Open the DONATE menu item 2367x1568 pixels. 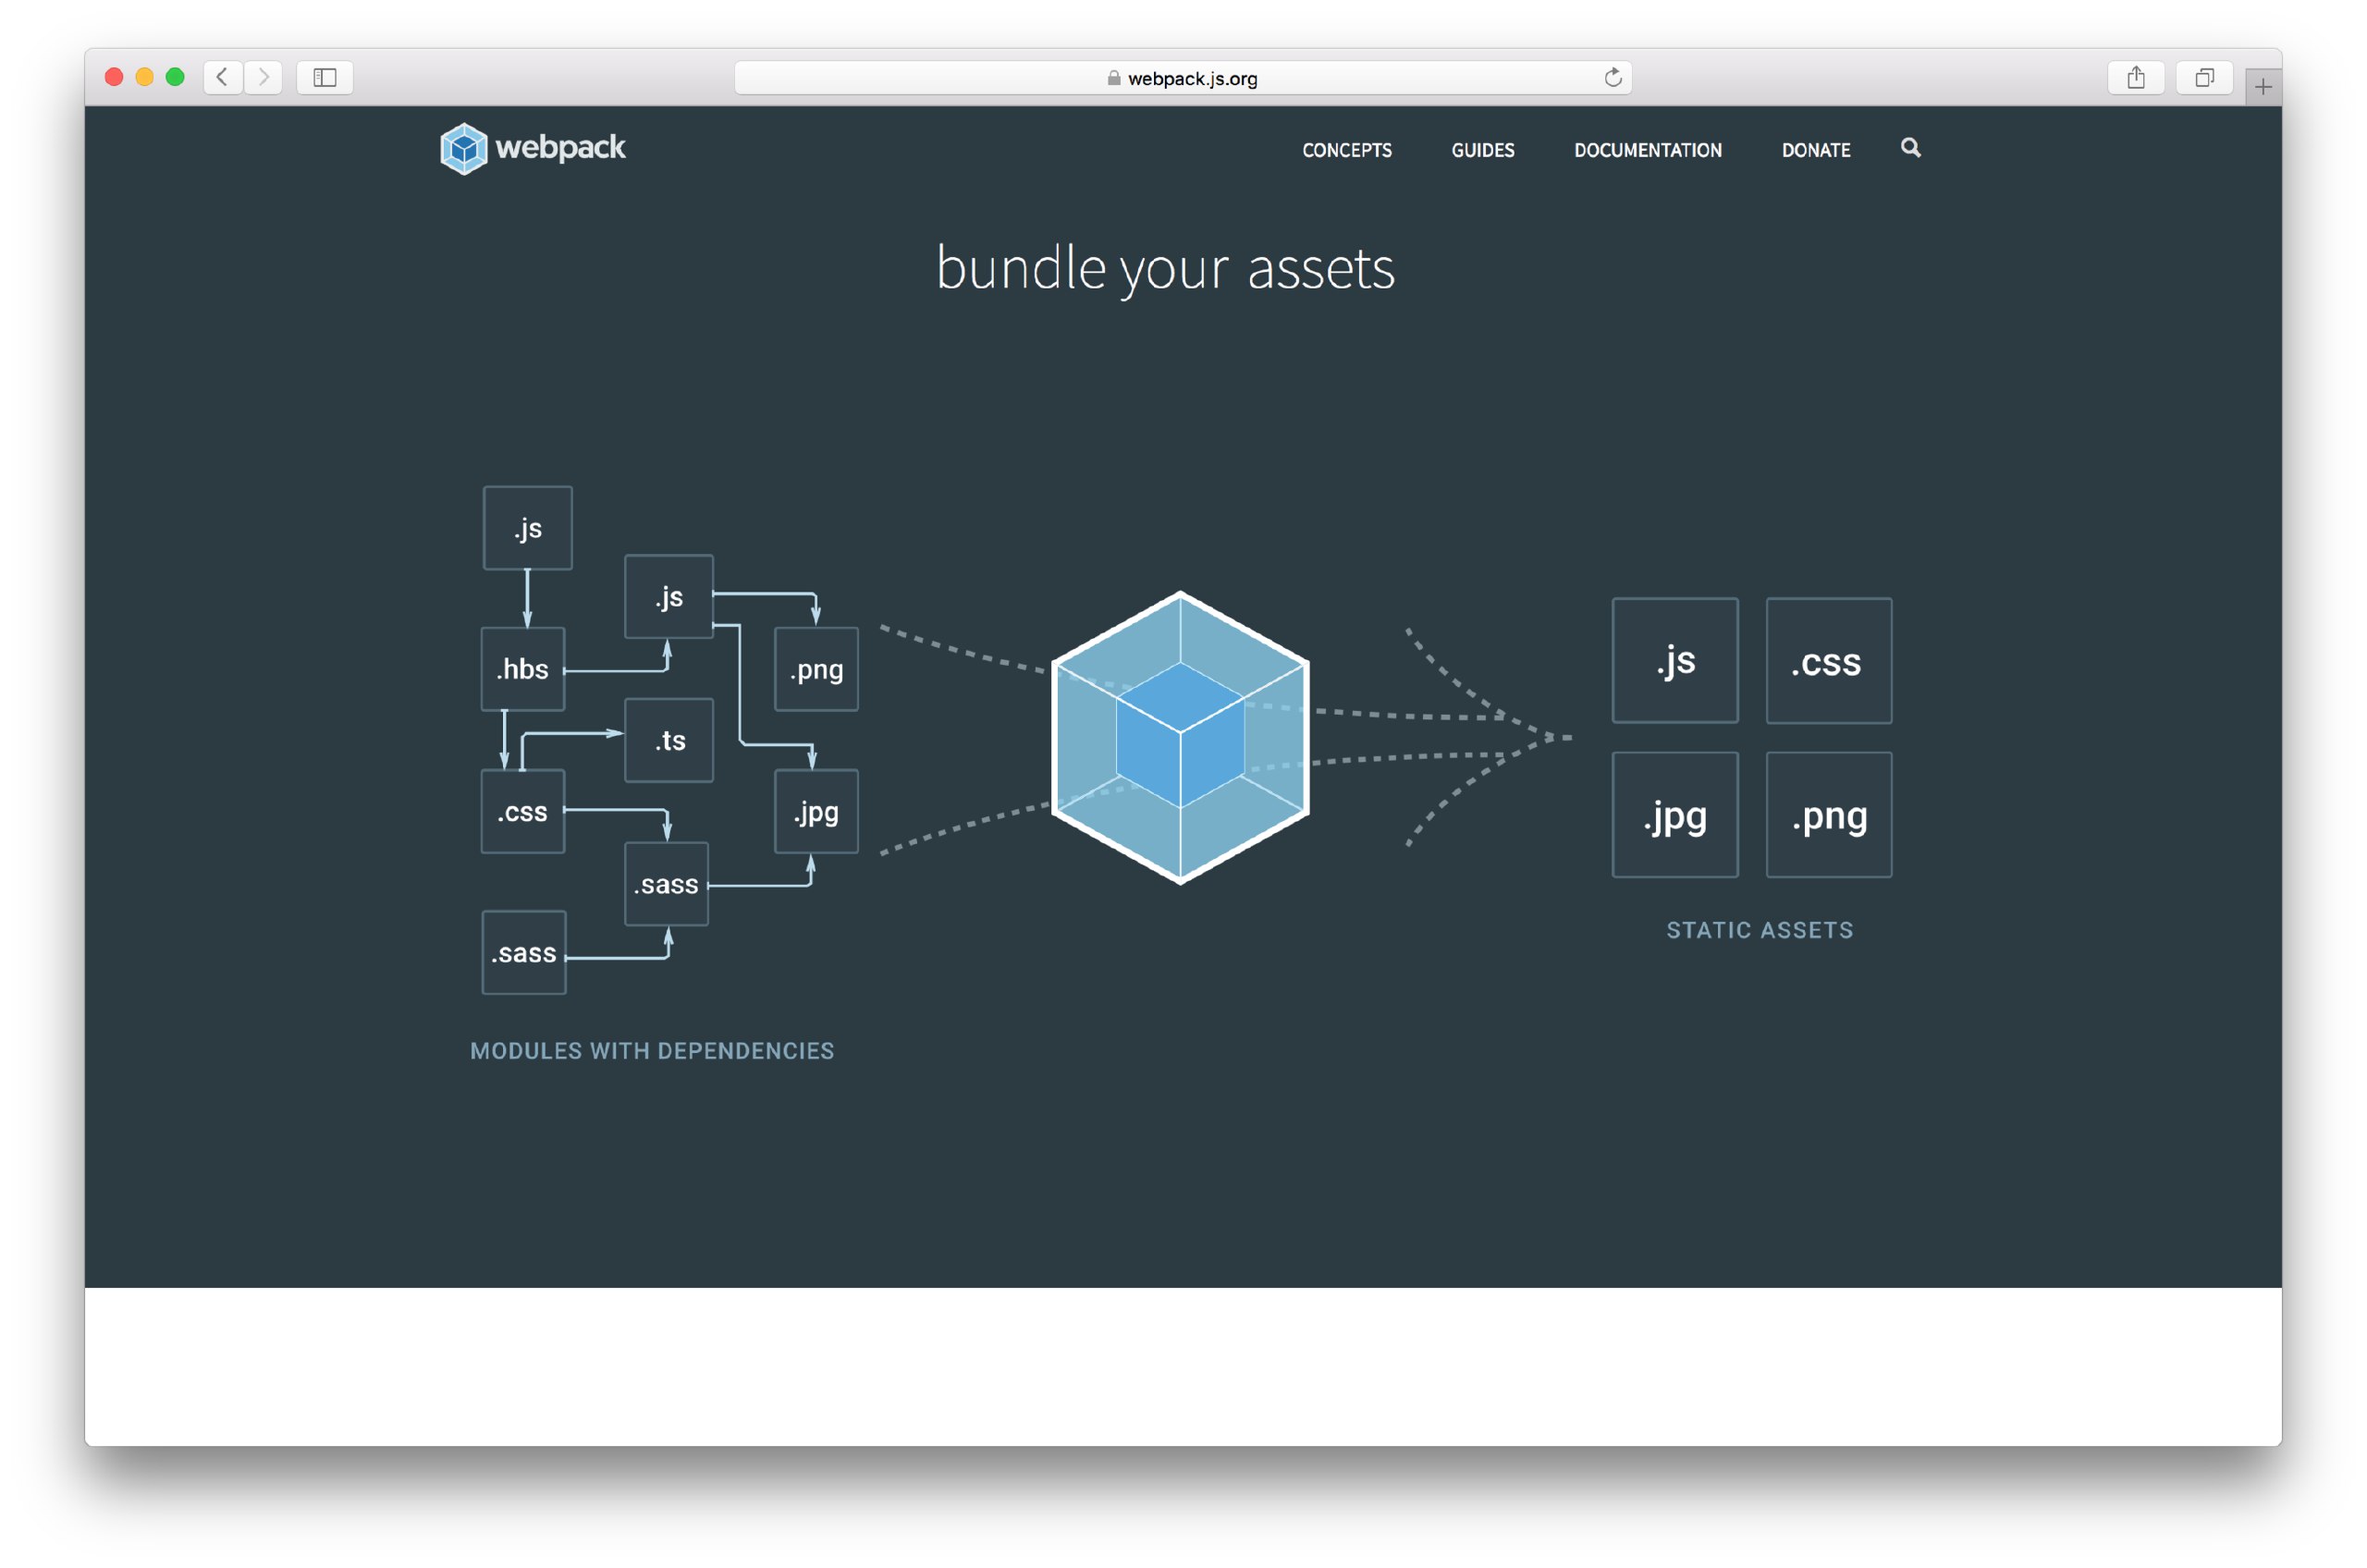(x=1815, y=150)
